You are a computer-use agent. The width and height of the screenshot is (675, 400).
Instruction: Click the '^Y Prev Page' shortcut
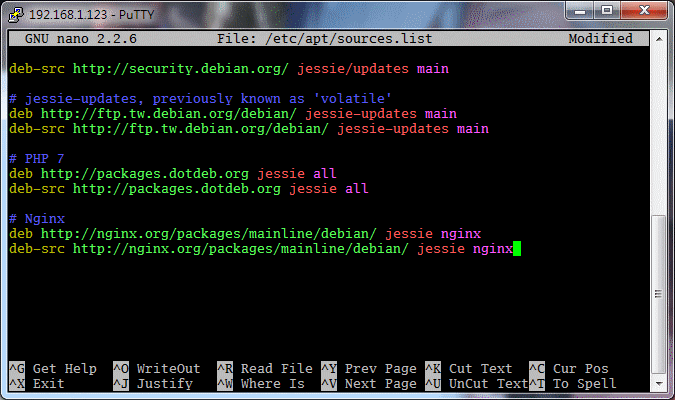369,369
